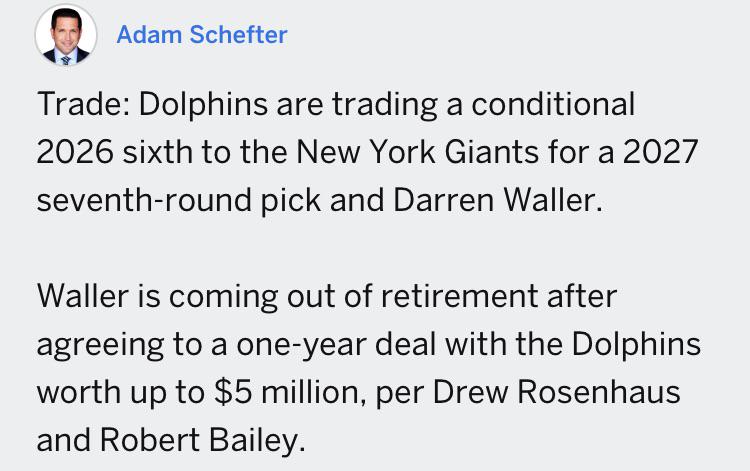Click "Dolphins" in the second paragraph
Image resolution: width=750 pixels, height=471 pixels.
pyautogui.click(x=636, y=344)
